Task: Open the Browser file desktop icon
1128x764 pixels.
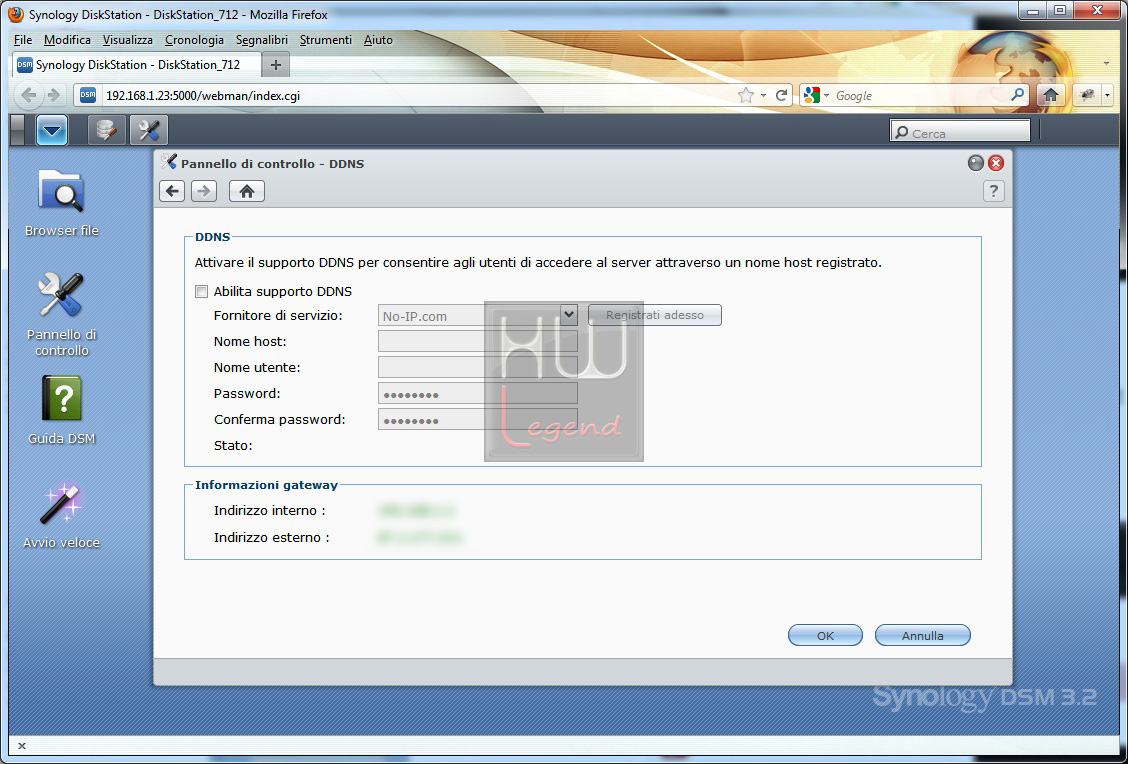Action: click(x=62, y=203)
